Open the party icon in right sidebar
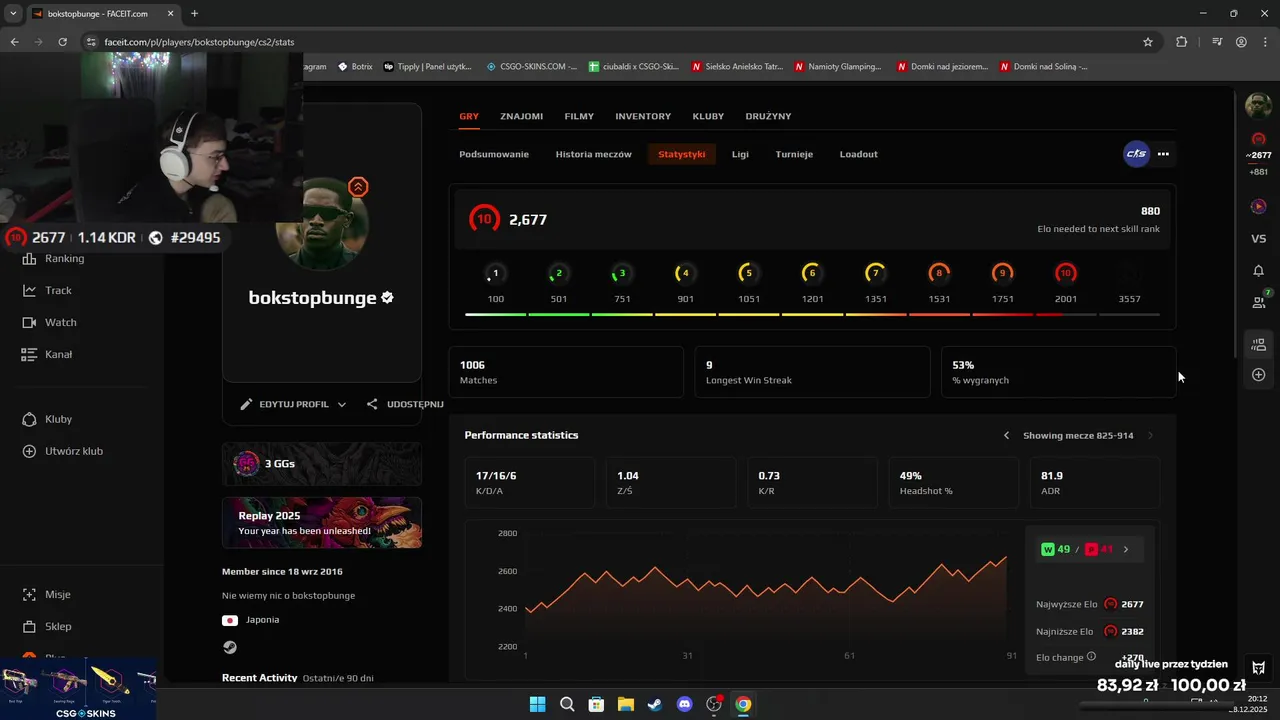The width and height of the screenshot is (1280, 720). tap(1259, 345)
